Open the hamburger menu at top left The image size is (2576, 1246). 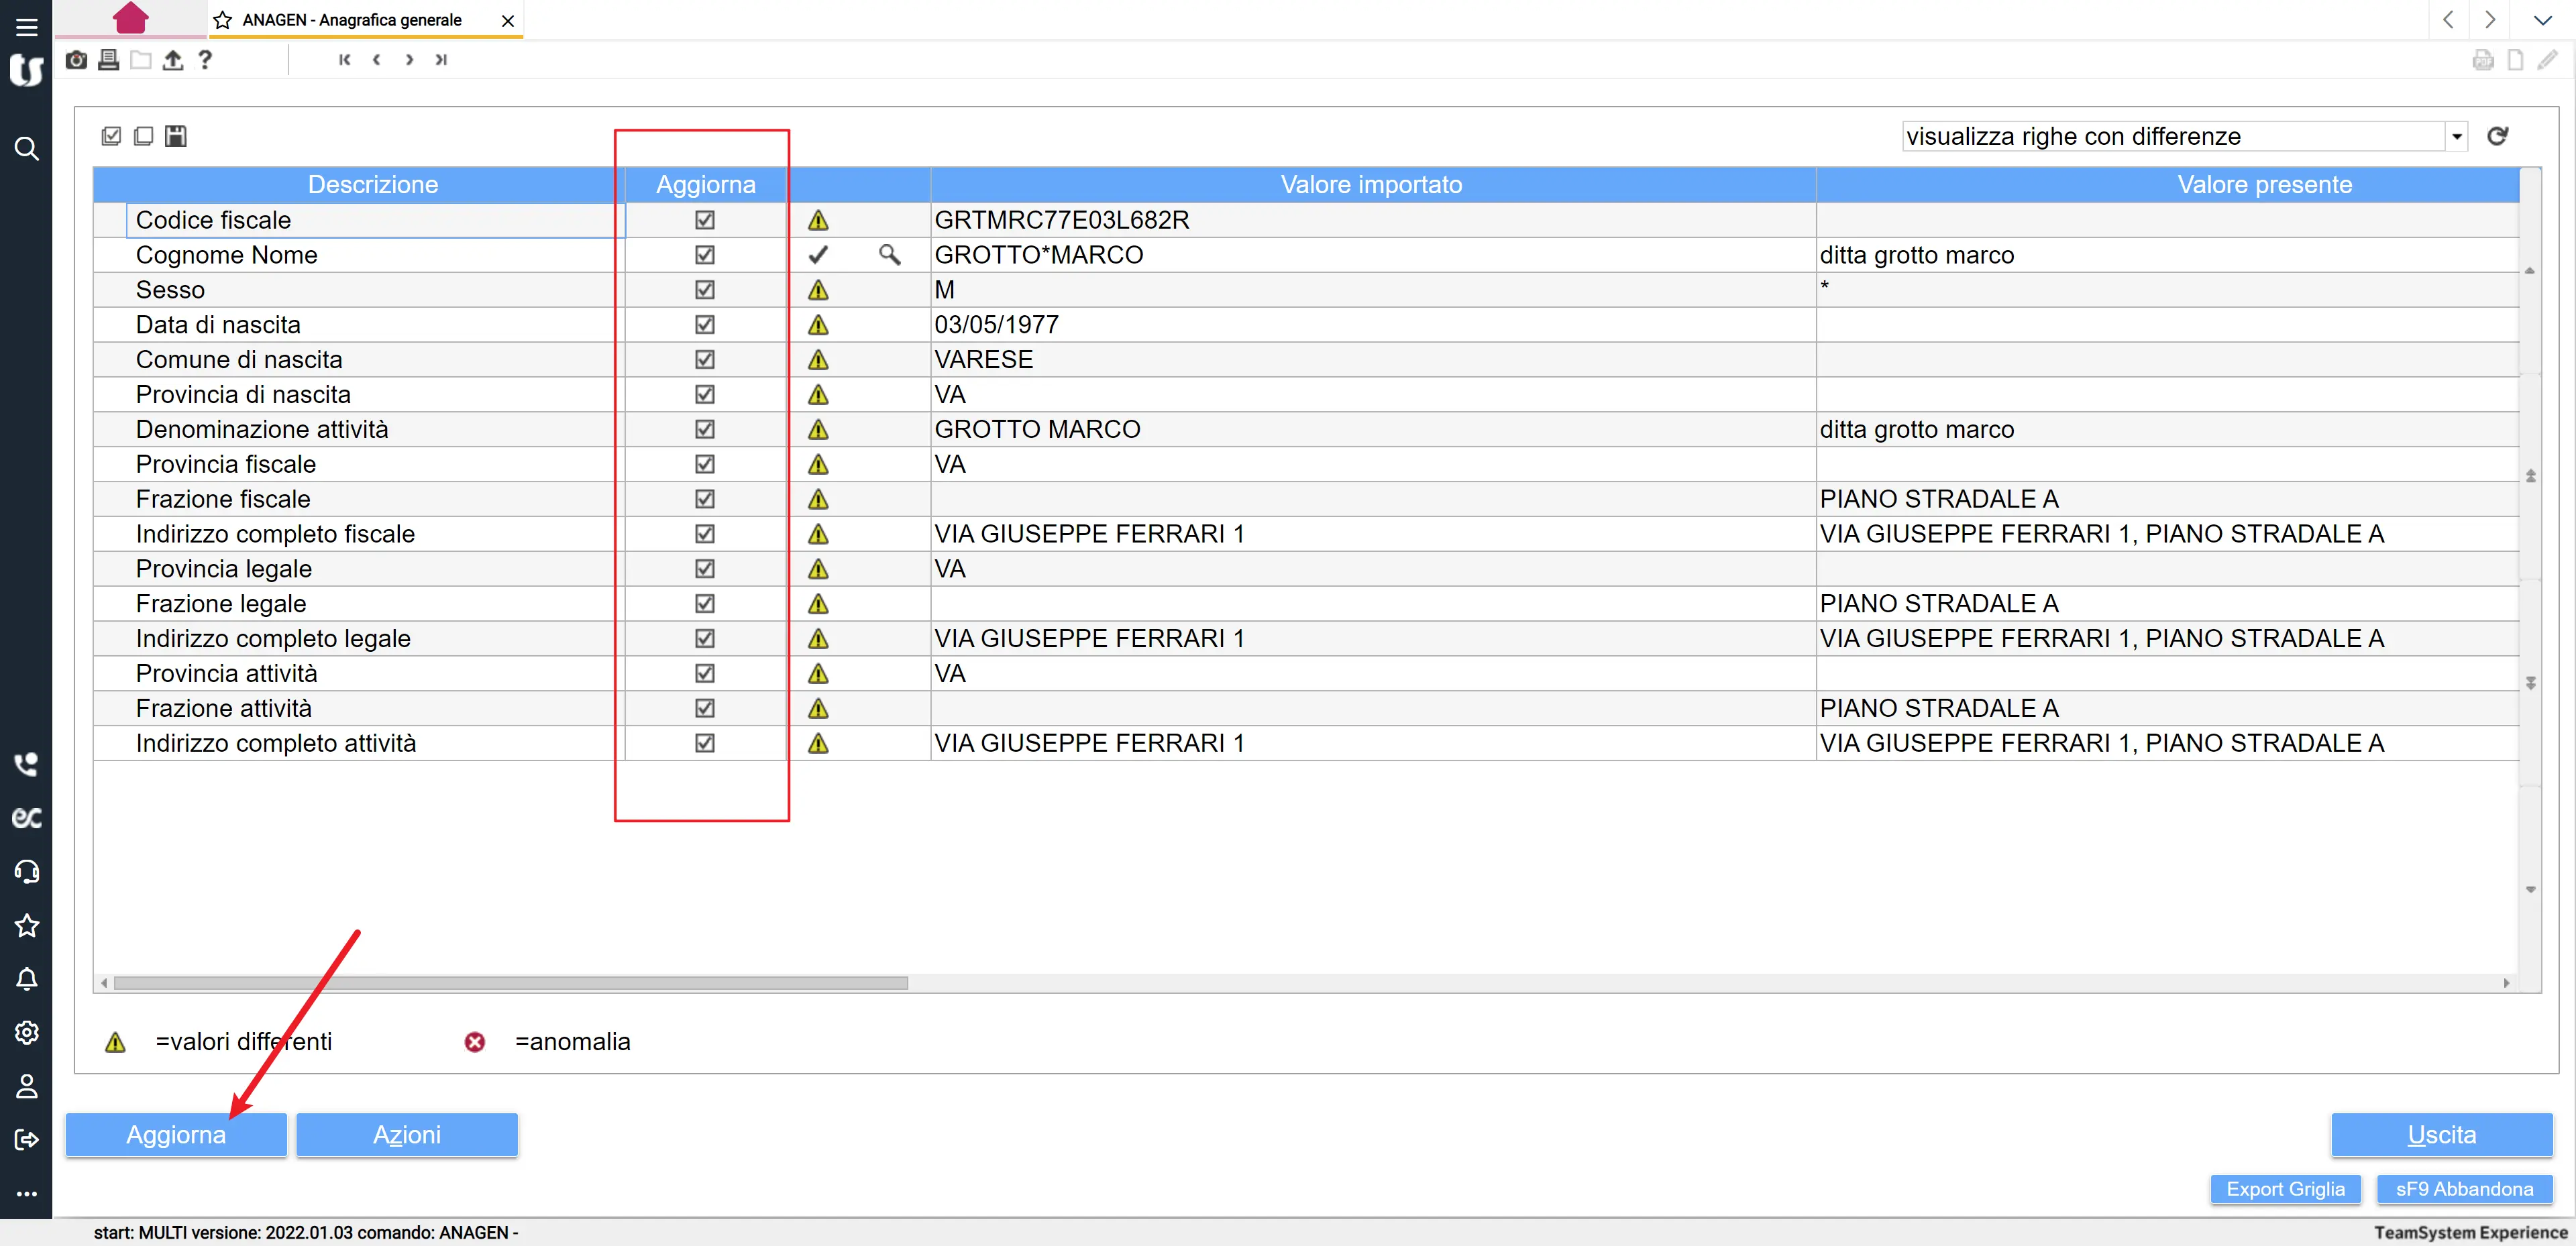tap(27, 27)
